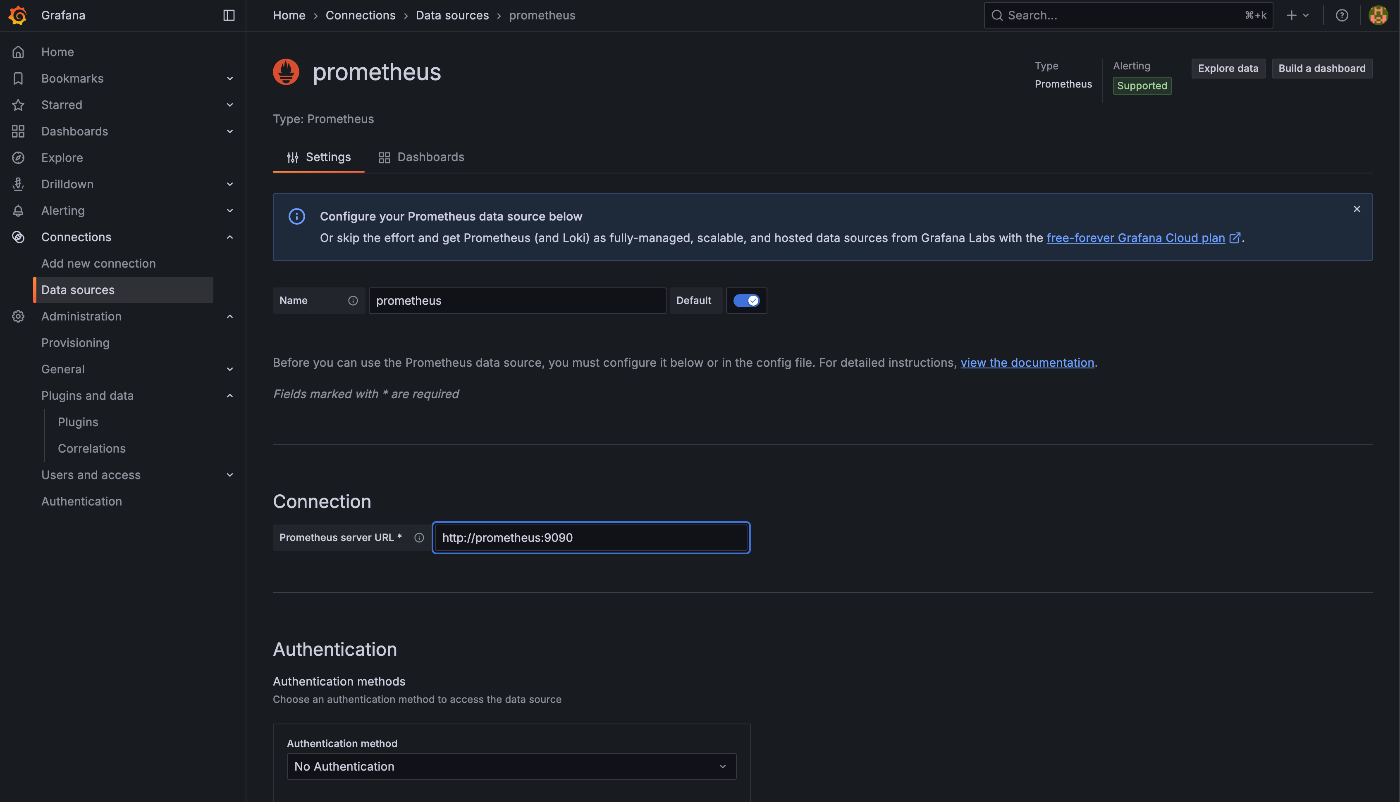
Task: Expand the Users and access chevron
Action: click(230, 475)
